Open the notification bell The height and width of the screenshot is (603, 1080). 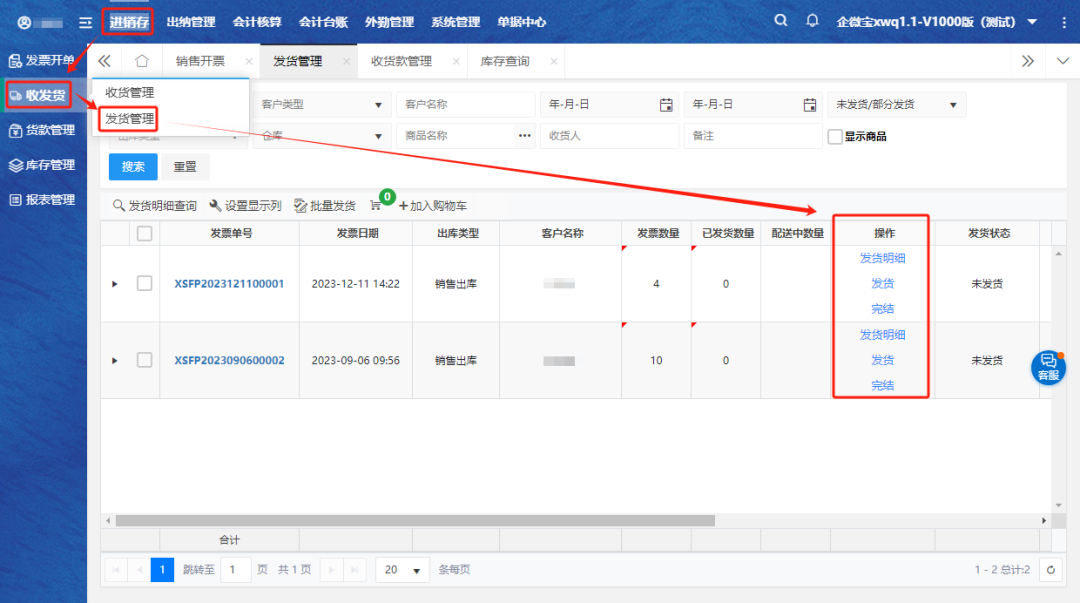pos(812,21)
